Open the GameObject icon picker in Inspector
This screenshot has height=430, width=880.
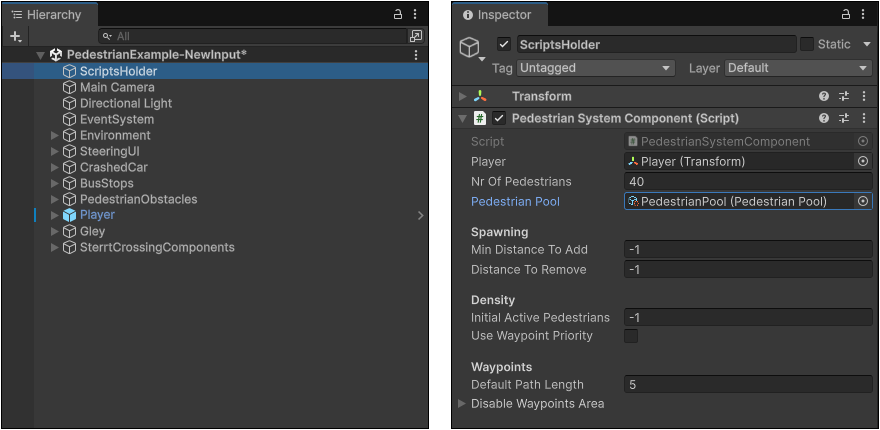click(471, 48)
